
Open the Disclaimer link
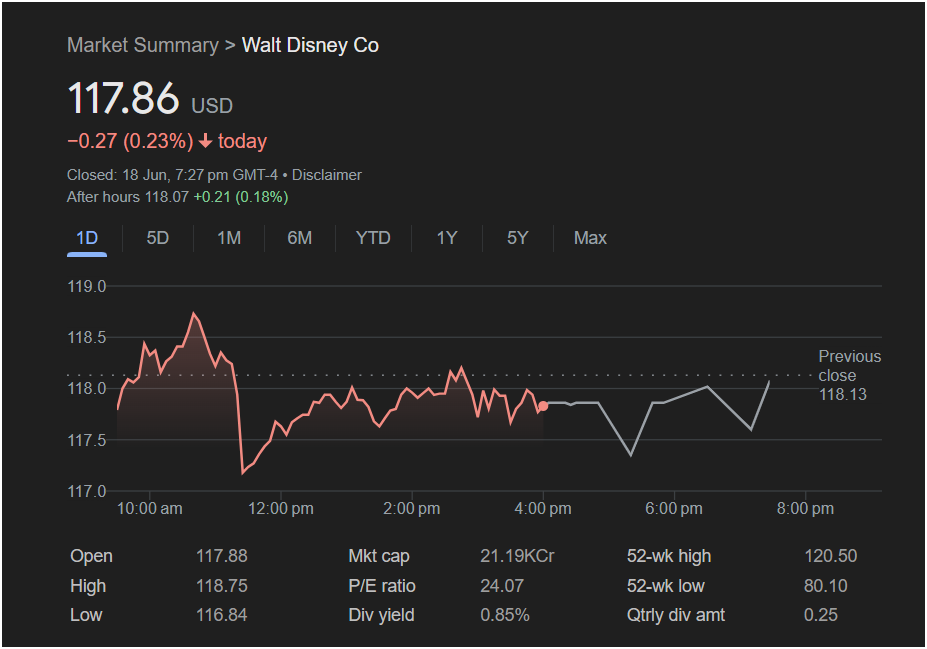click(326, 175)
